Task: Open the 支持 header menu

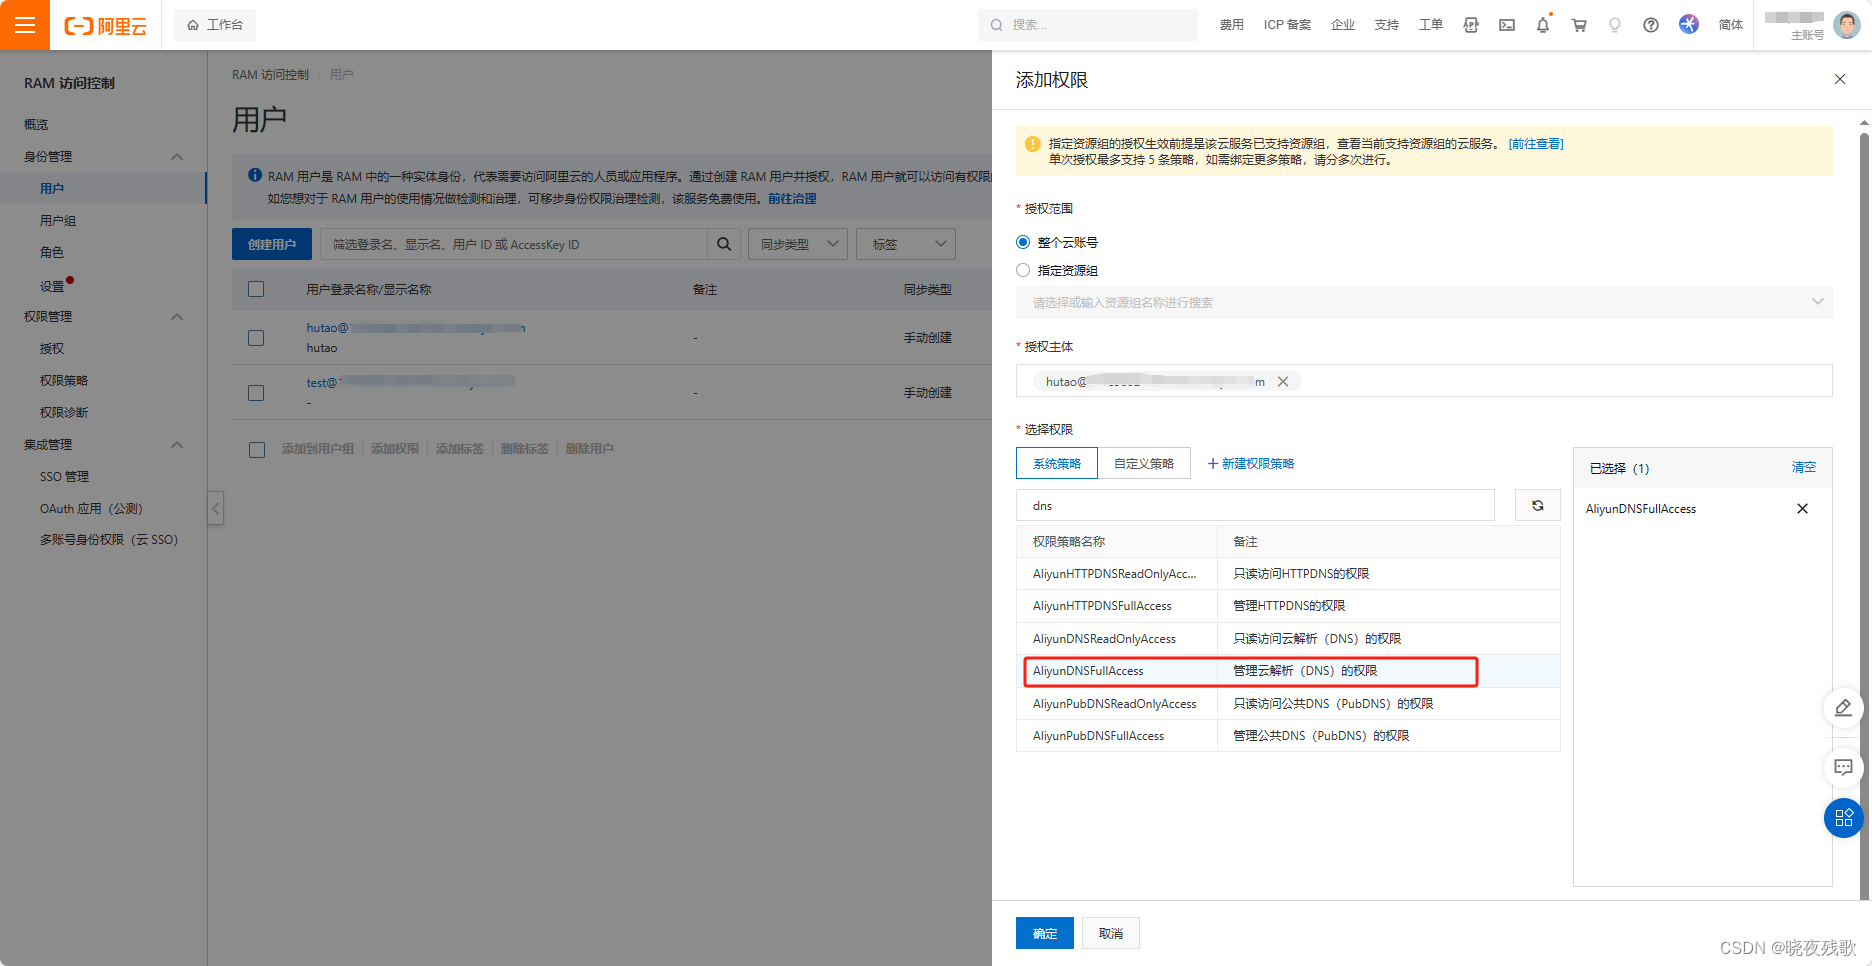Action: point(1387,25)
